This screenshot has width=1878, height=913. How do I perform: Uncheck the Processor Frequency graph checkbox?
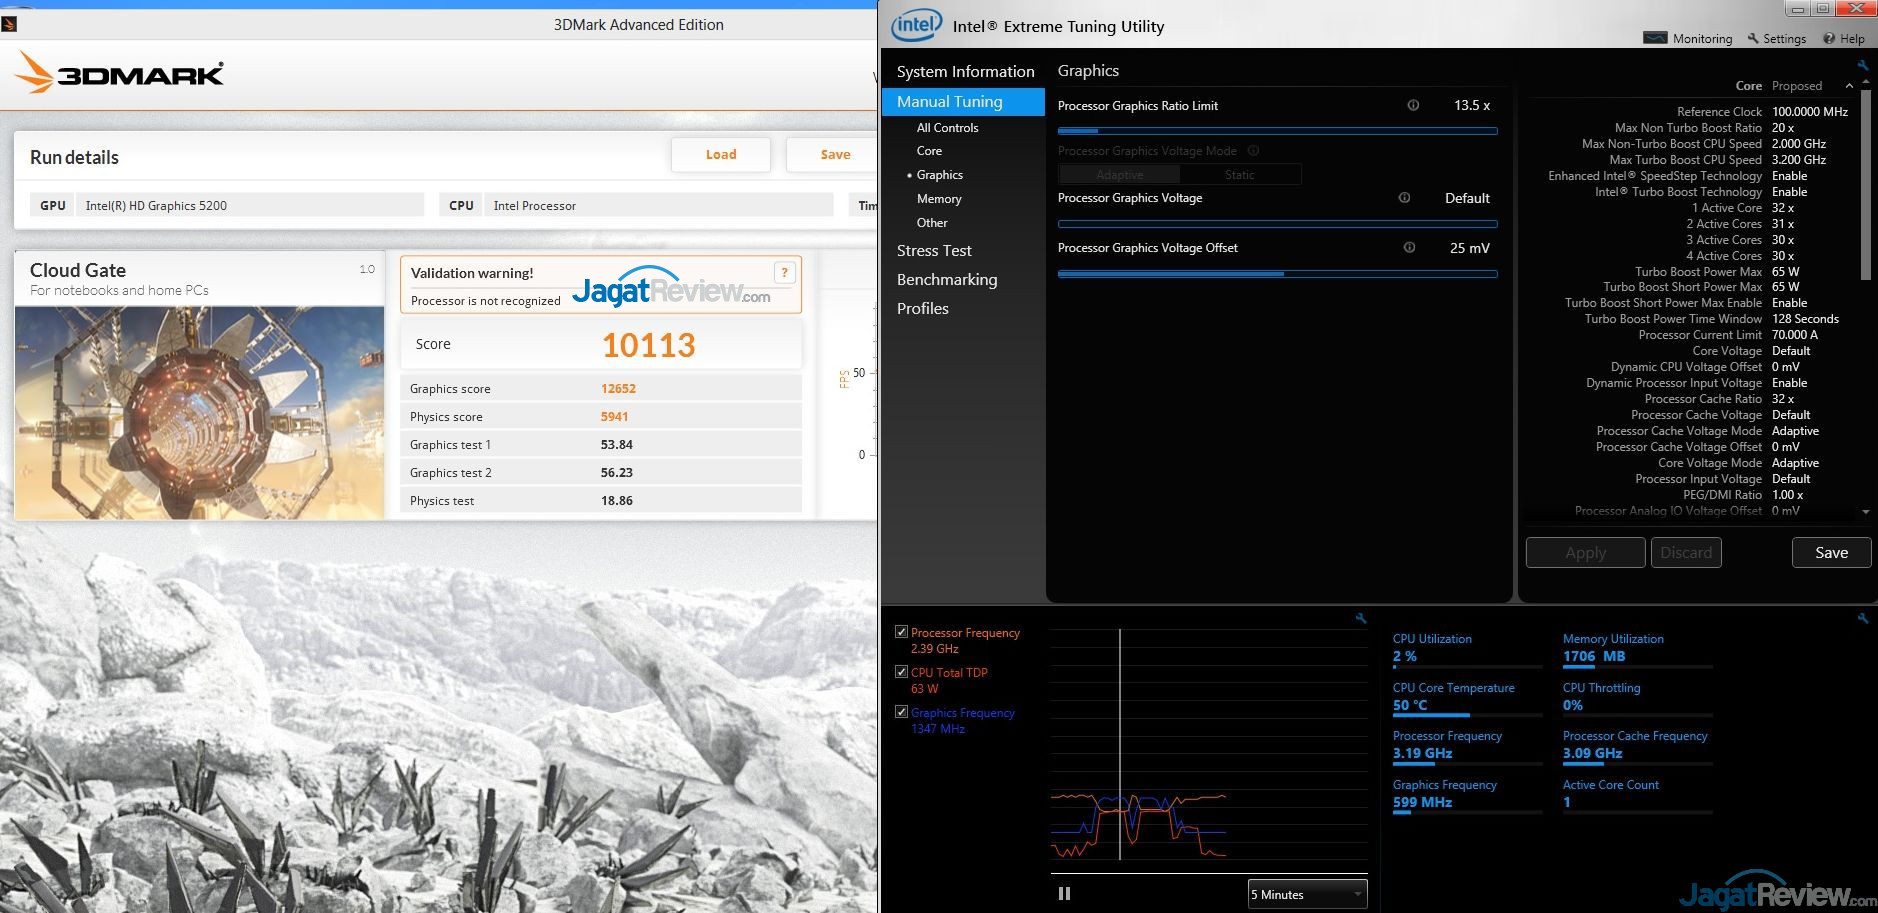pyautogui.click(x=901, y=632)
